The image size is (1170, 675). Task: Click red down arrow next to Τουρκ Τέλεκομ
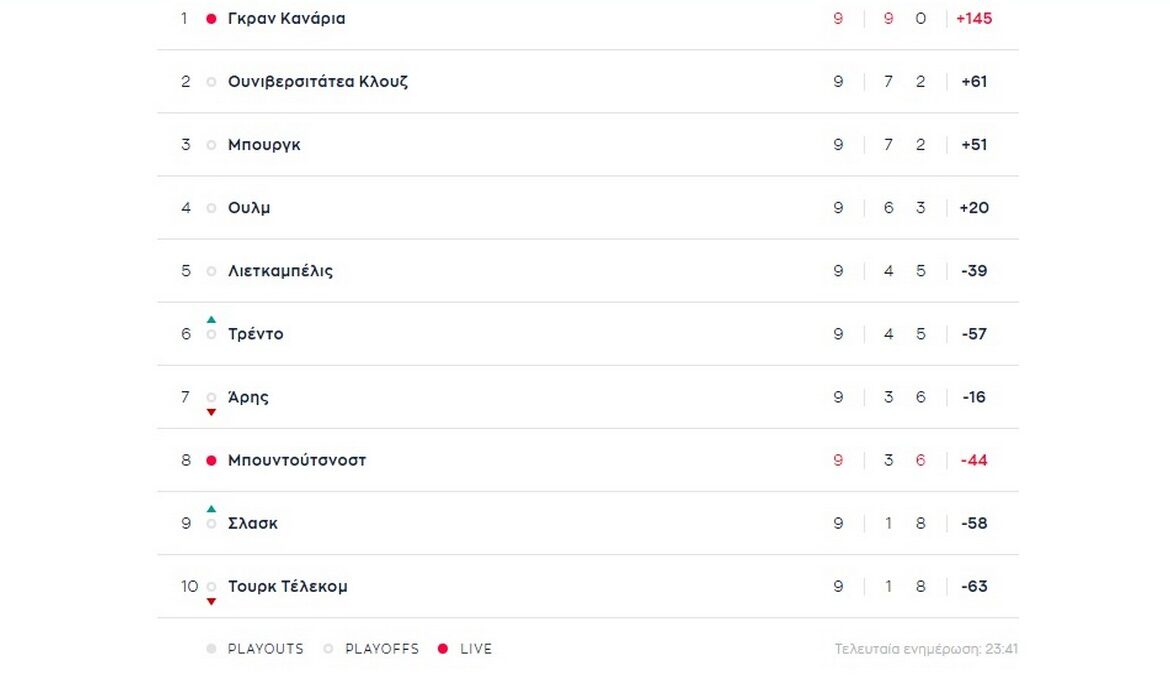point(211,601)
